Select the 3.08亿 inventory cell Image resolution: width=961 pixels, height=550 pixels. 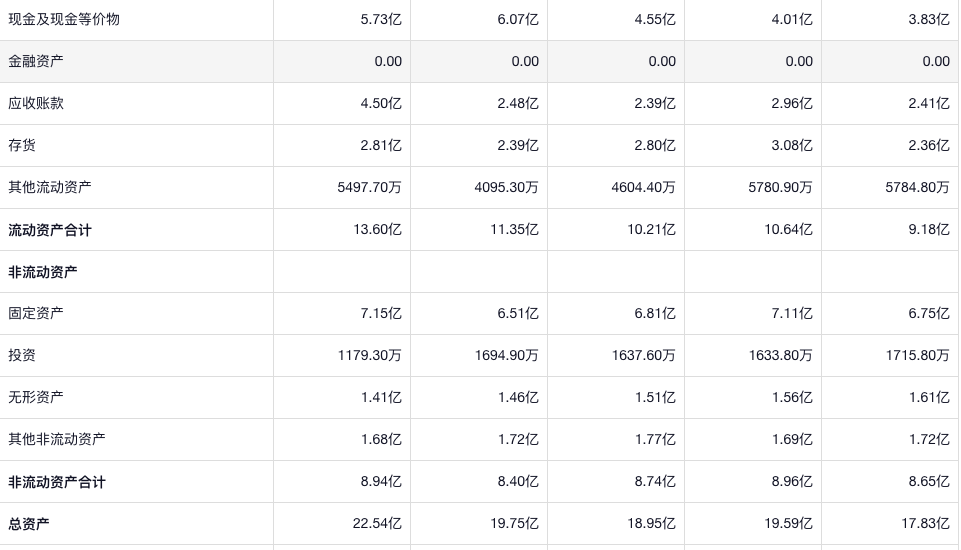(x=792, y=145)
